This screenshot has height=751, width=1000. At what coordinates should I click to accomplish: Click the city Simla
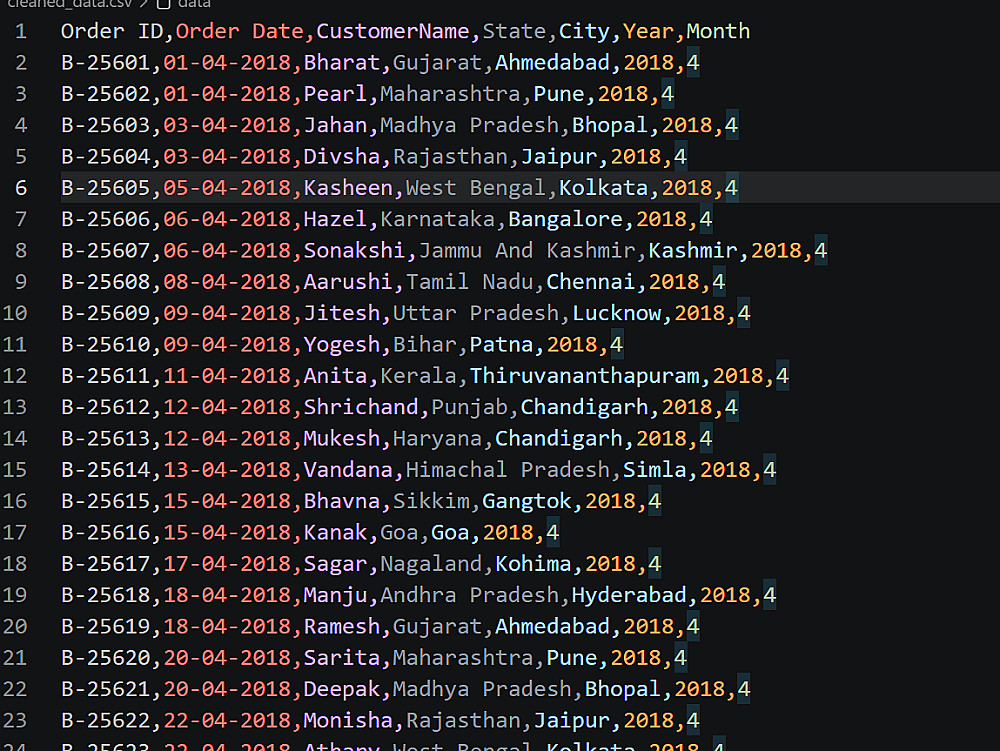[x=654, y=469]
